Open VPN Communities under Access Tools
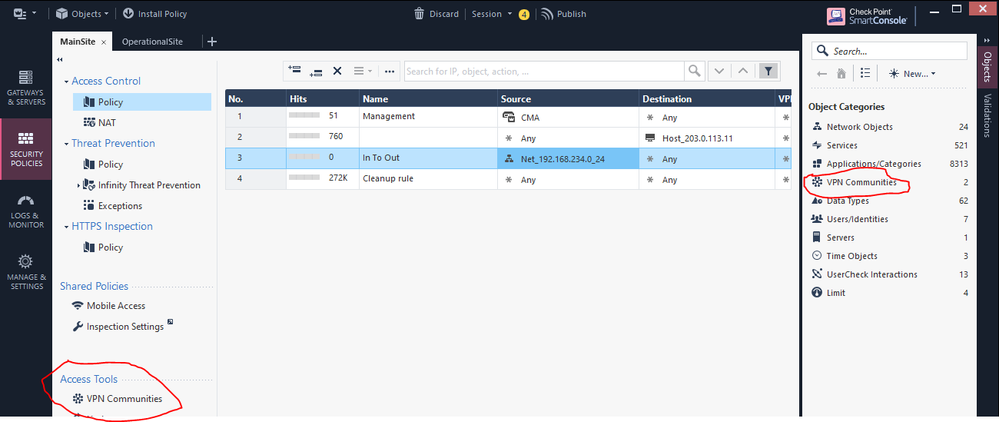999x422 pixels. coord(118,399)
